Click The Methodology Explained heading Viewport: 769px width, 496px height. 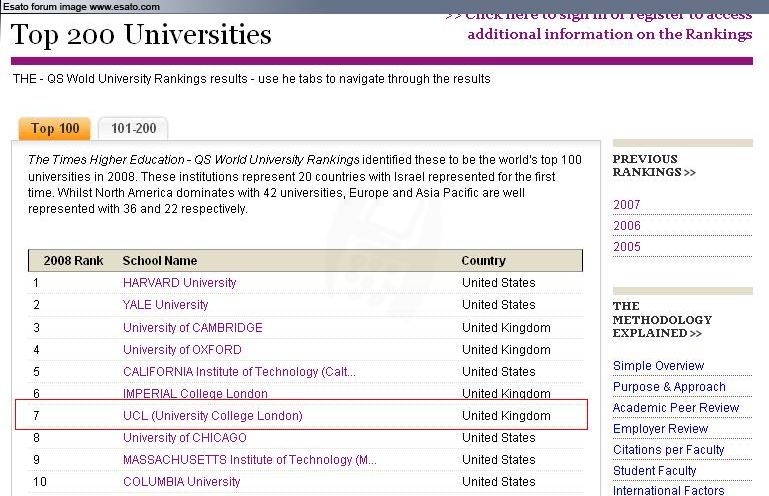pyautogui.click(x=662, y=319)
